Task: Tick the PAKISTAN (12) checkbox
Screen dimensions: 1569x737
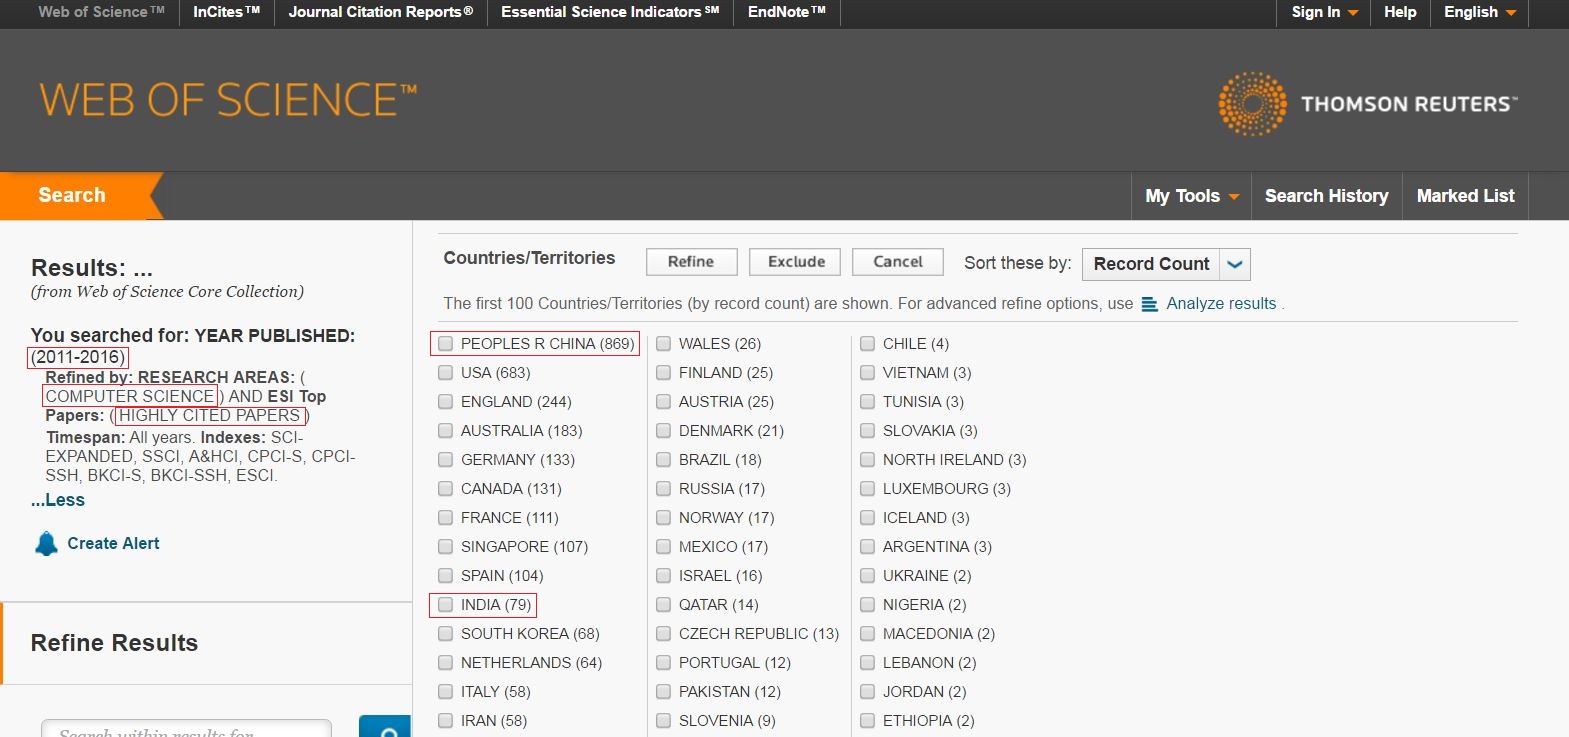Action: (664, 692)
